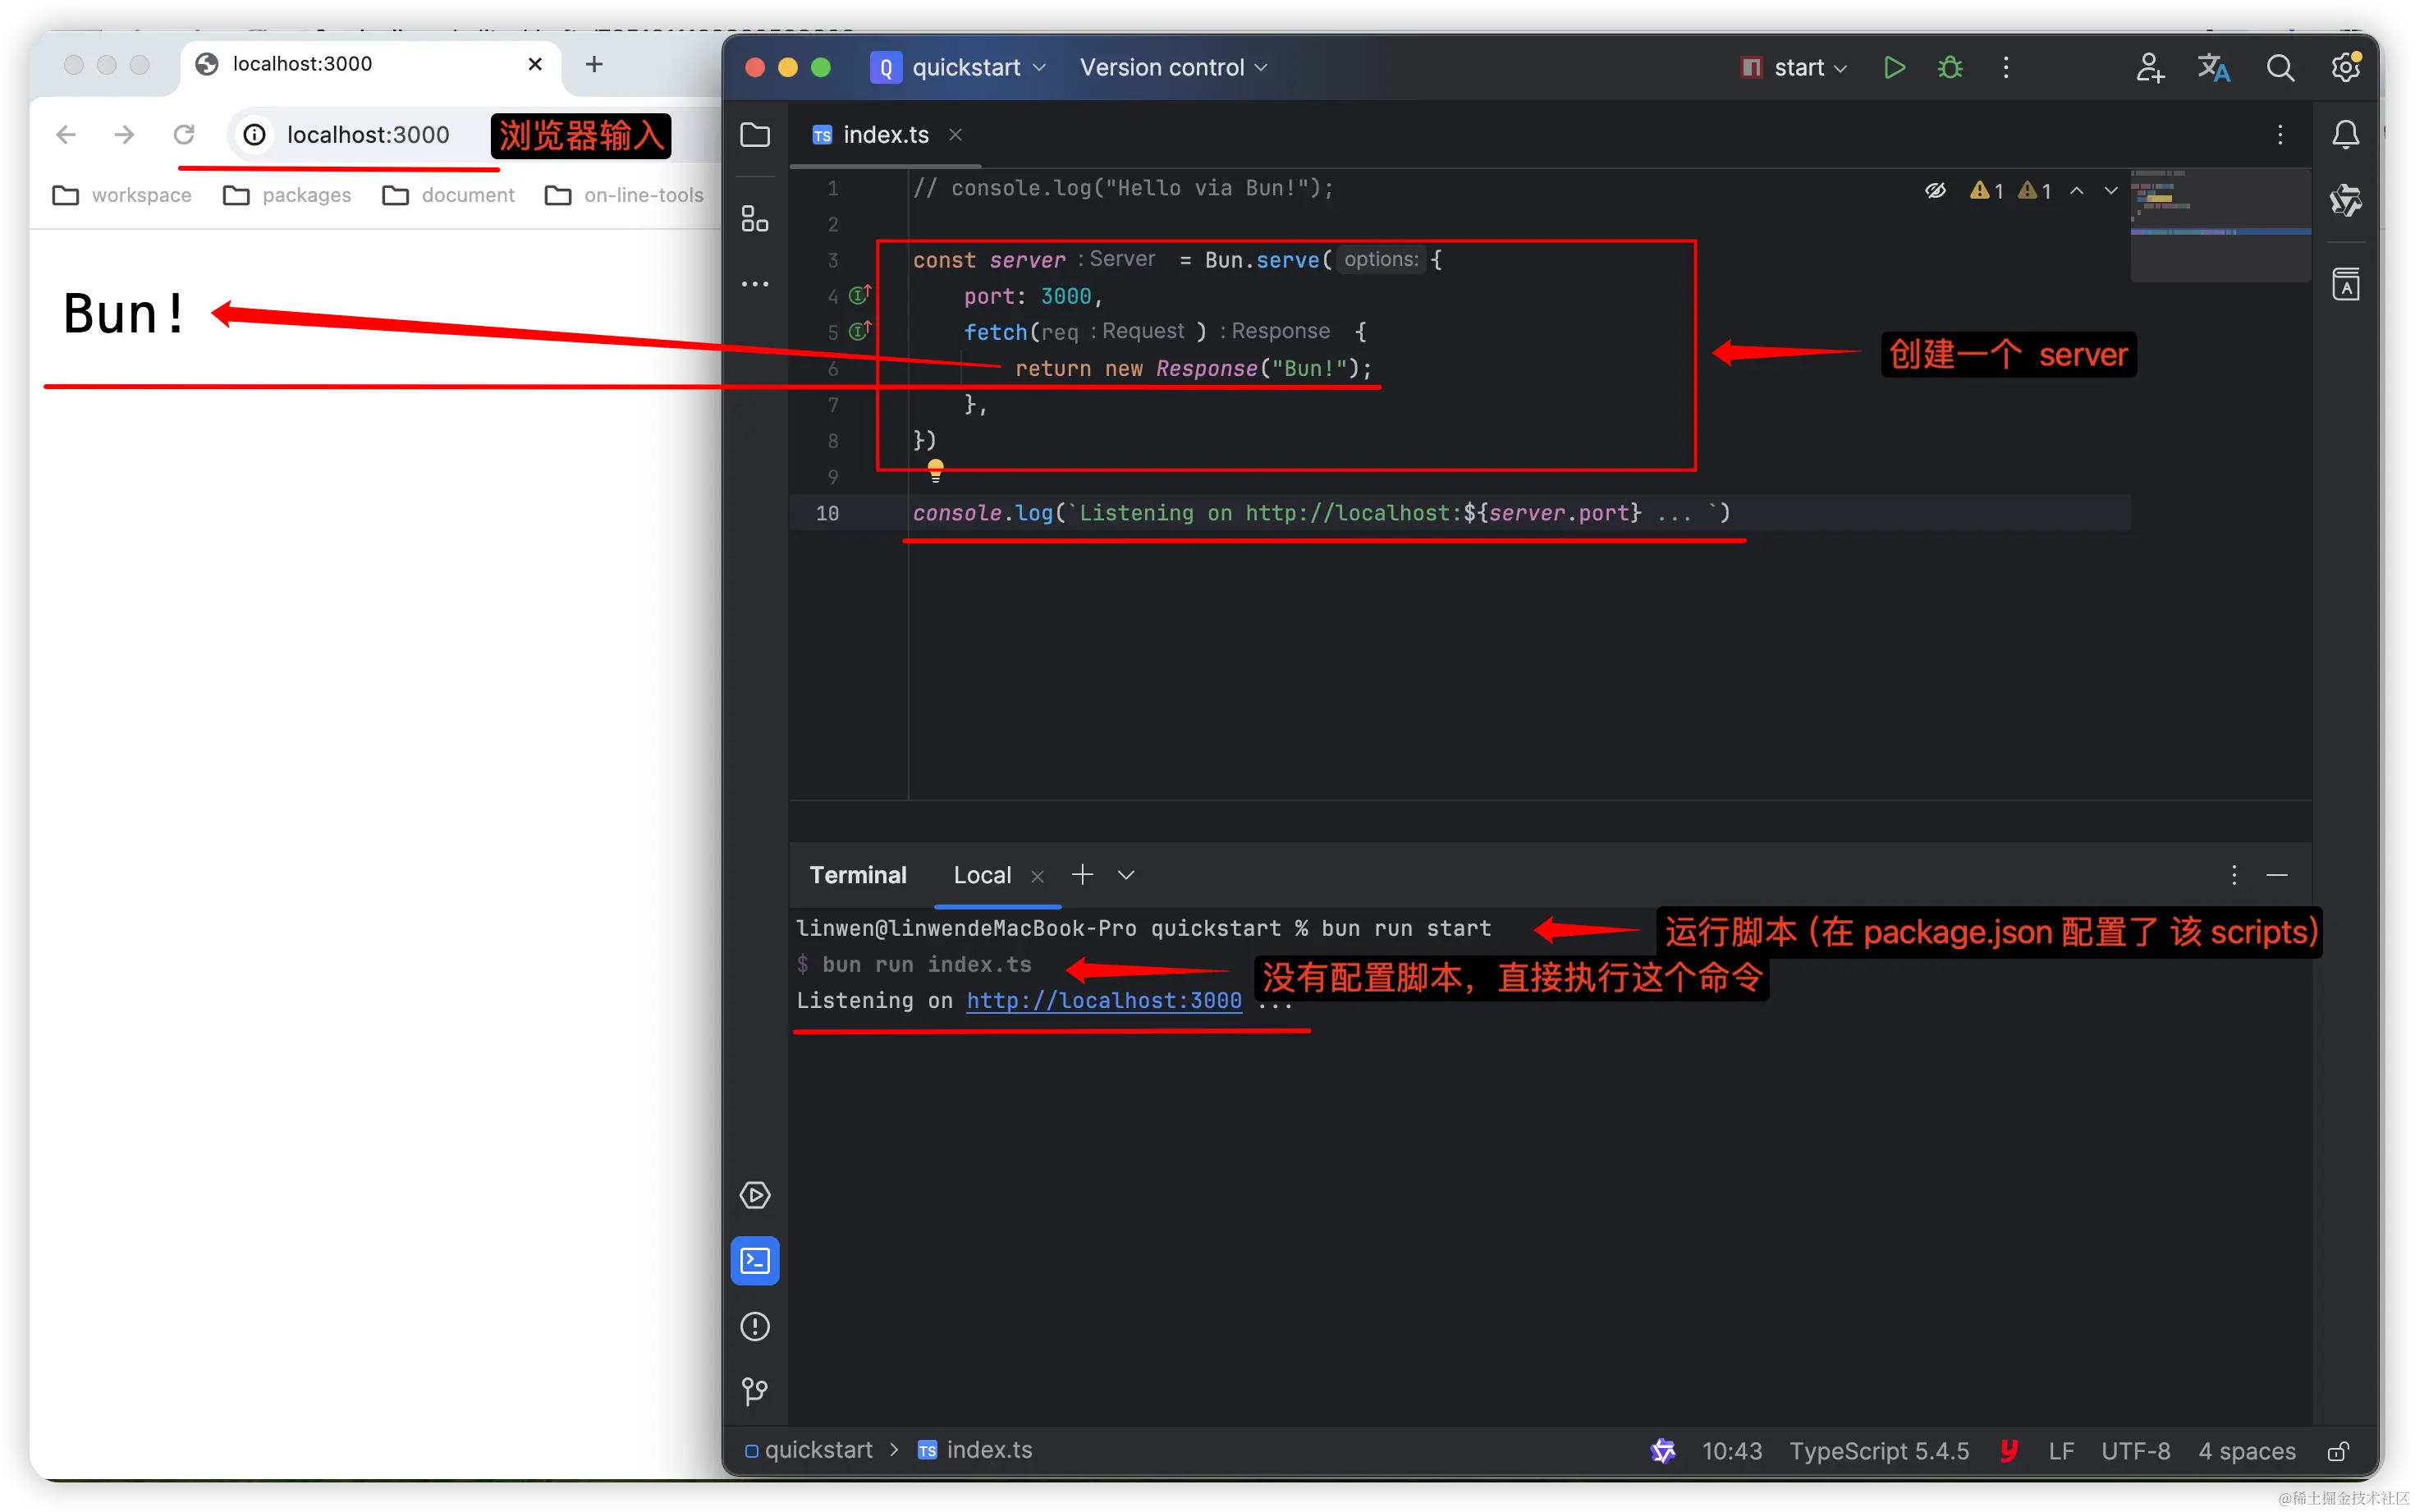Change UTF-8 file encoding

point(2135,1451)
